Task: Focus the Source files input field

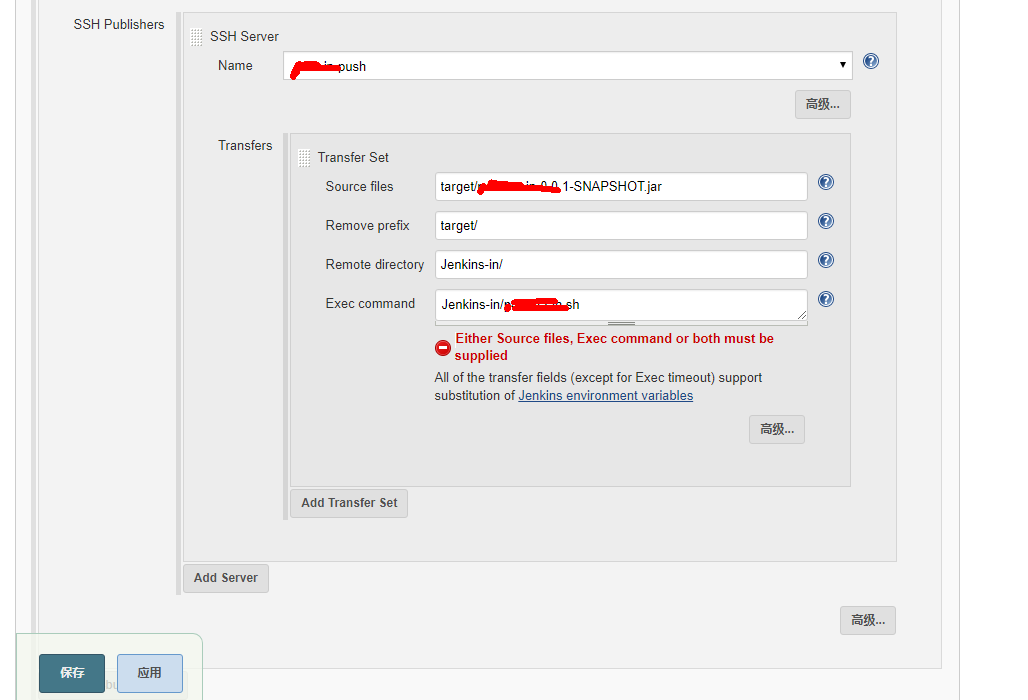Action: click(621, 187)
